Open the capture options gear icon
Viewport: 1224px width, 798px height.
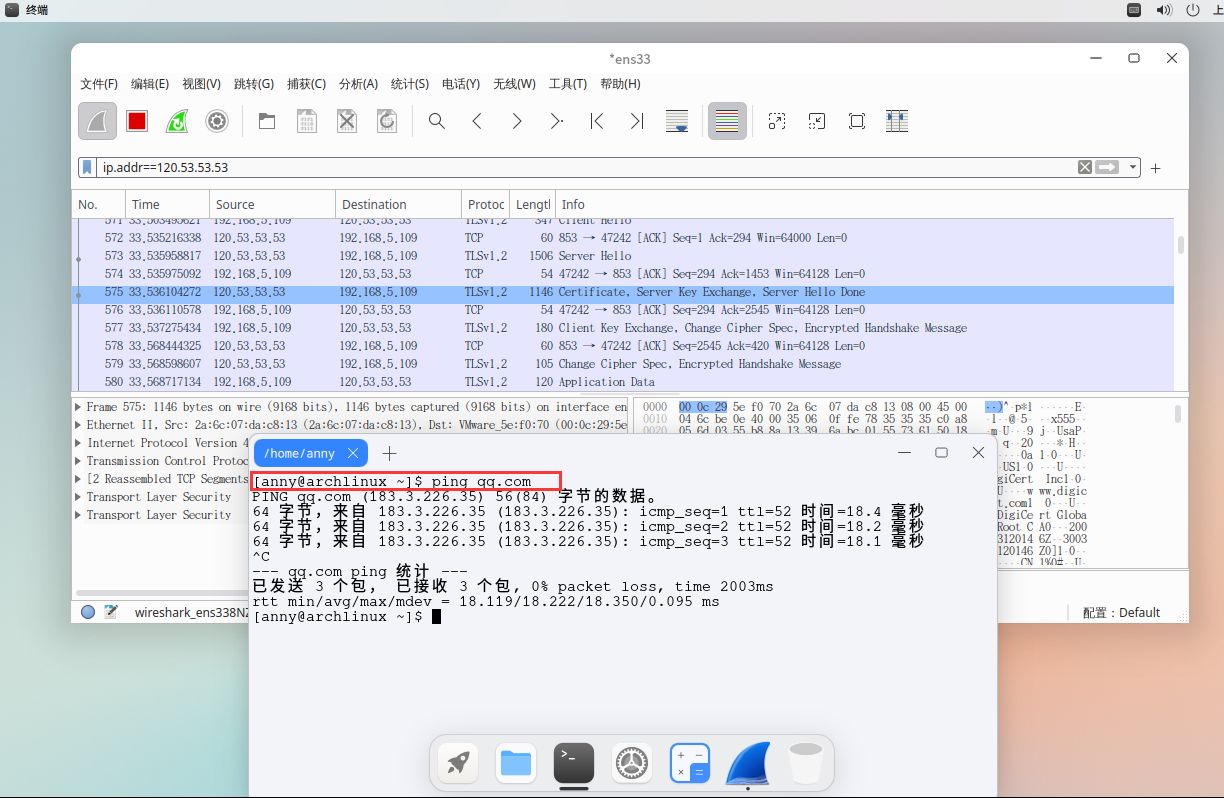point(217,121)
